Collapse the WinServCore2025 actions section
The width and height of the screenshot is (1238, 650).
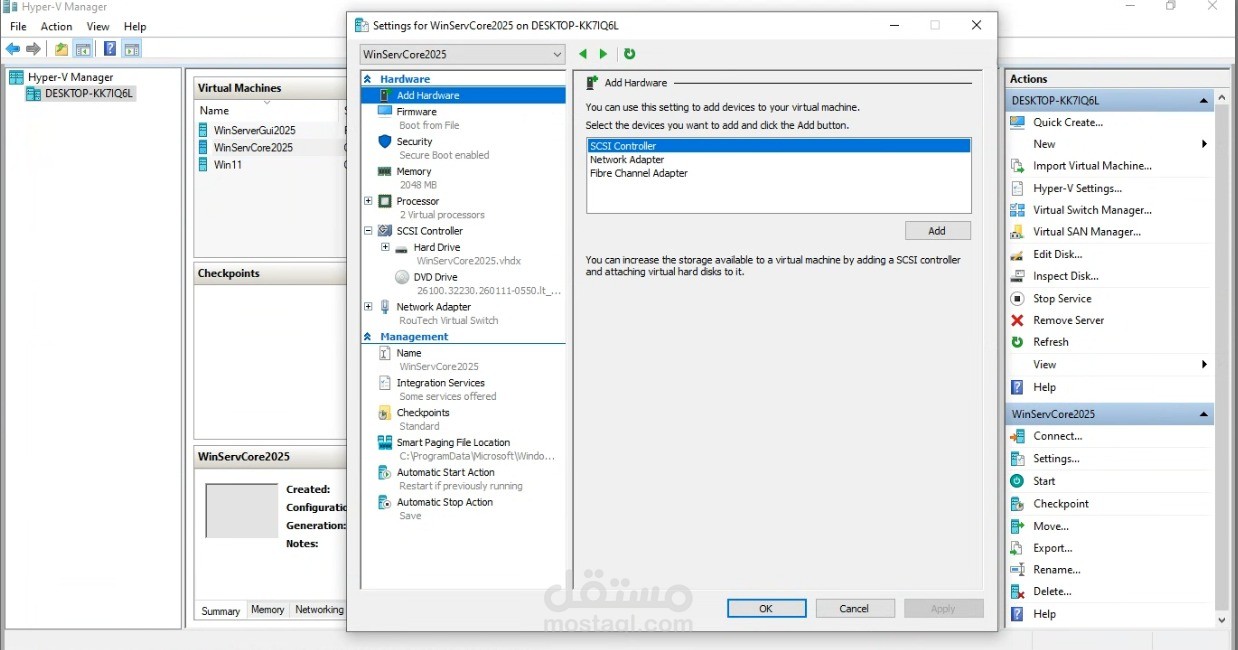coord(1204,414)
